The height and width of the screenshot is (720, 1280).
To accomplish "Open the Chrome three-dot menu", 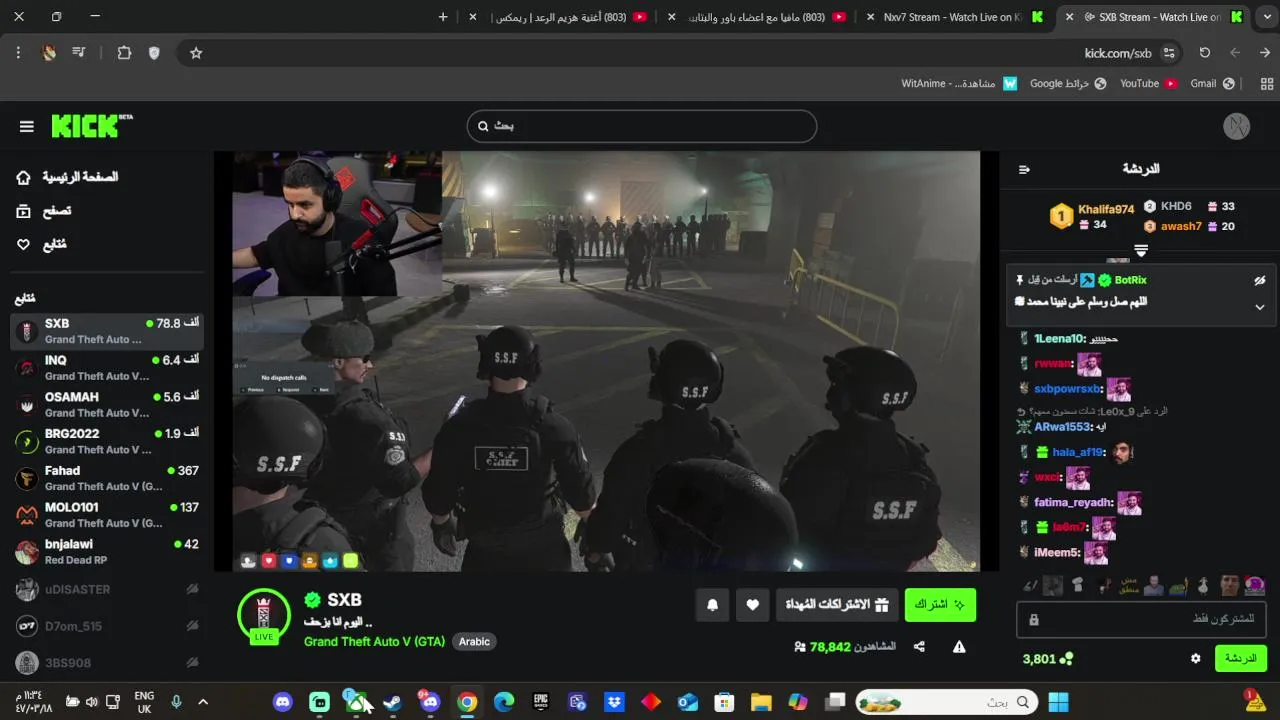I will [18, 53].
